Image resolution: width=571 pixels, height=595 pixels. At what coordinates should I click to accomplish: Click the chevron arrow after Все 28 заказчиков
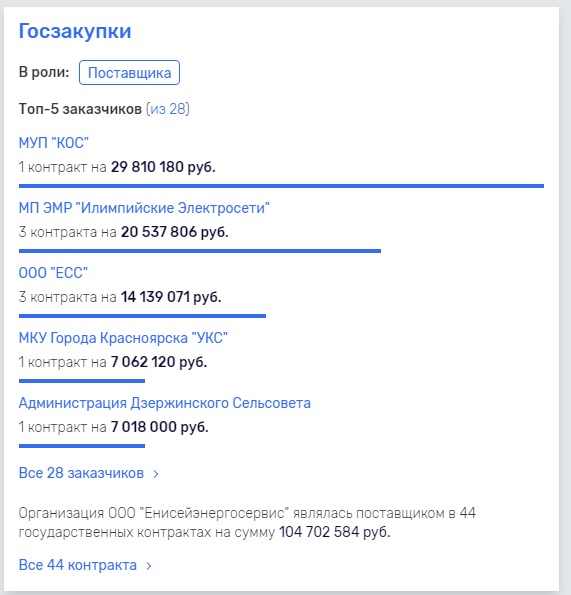[156, 474]
